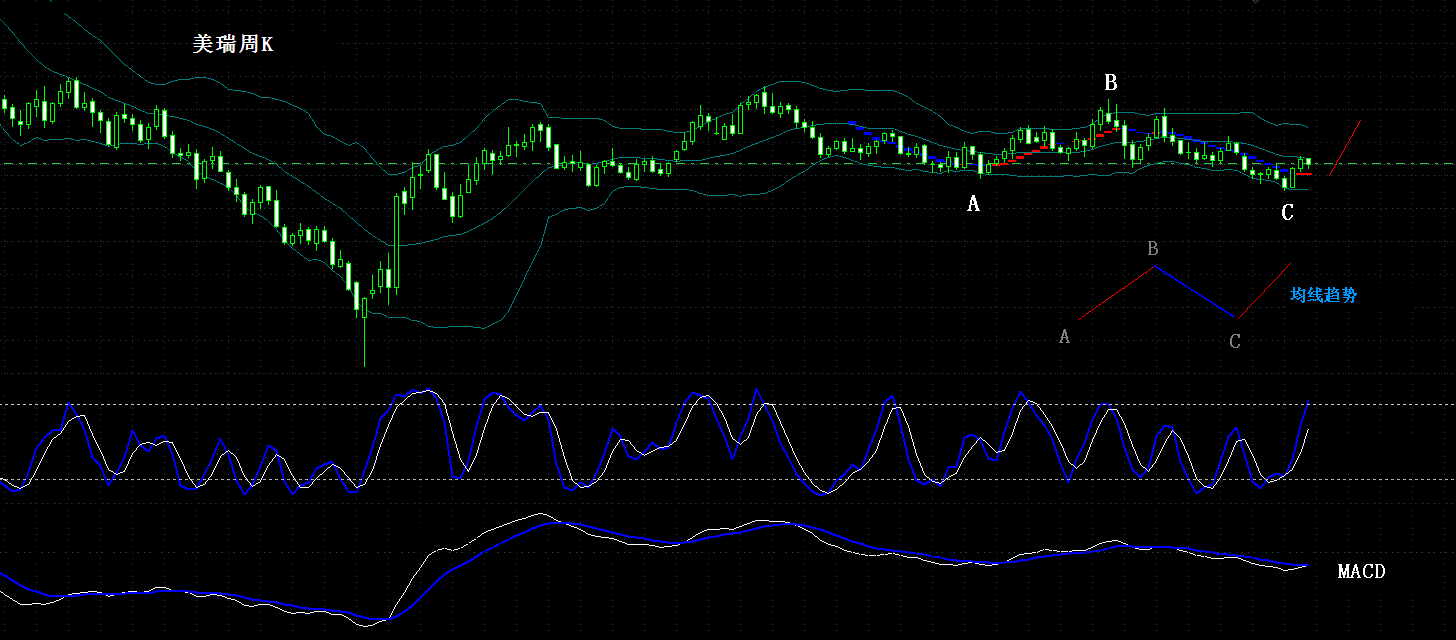The image size is (1456, 640).
Task: Click gray B in the trend diagram
Action: click(1153, 248)
